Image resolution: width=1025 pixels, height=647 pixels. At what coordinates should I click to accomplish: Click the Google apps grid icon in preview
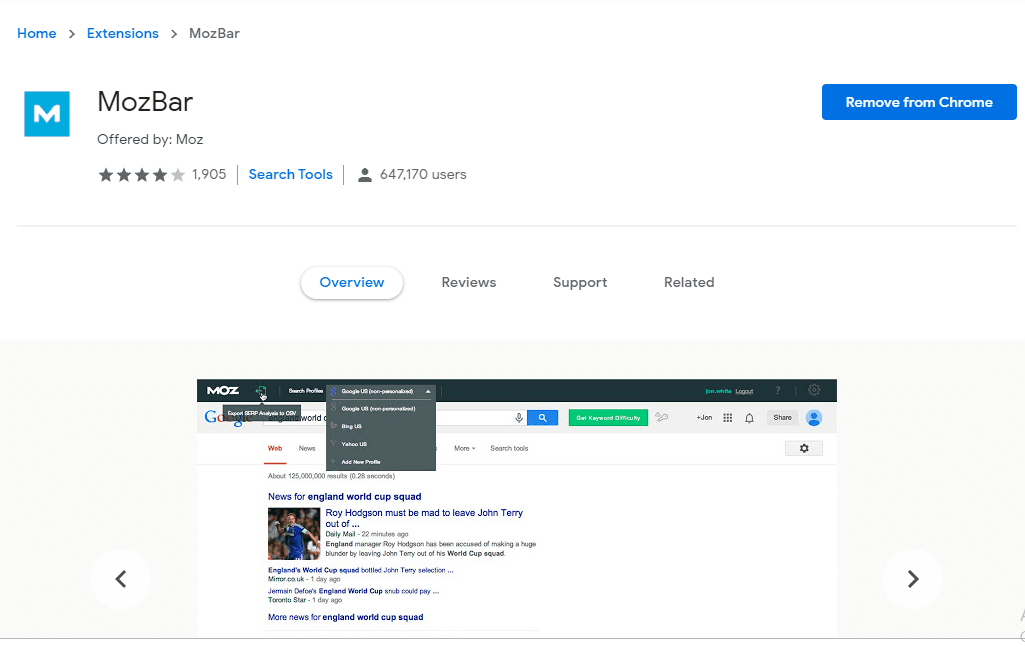click(x=728, y=418)
